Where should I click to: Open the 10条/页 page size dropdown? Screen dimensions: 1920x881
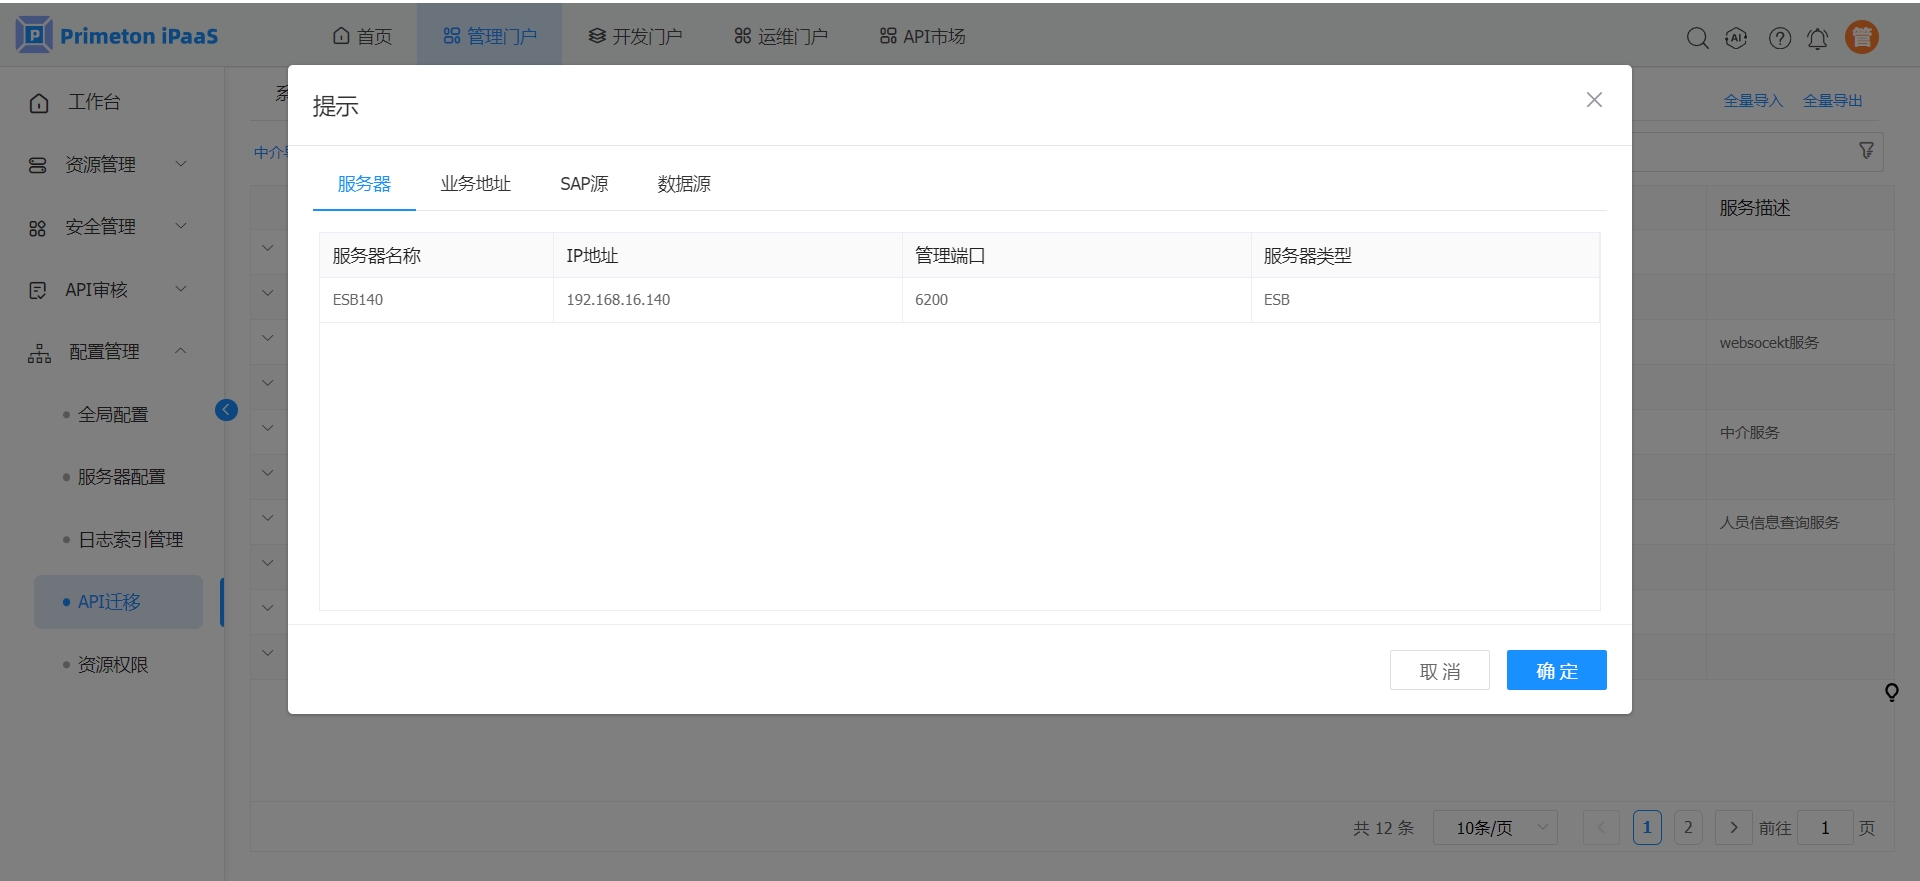click(1494, 827)
